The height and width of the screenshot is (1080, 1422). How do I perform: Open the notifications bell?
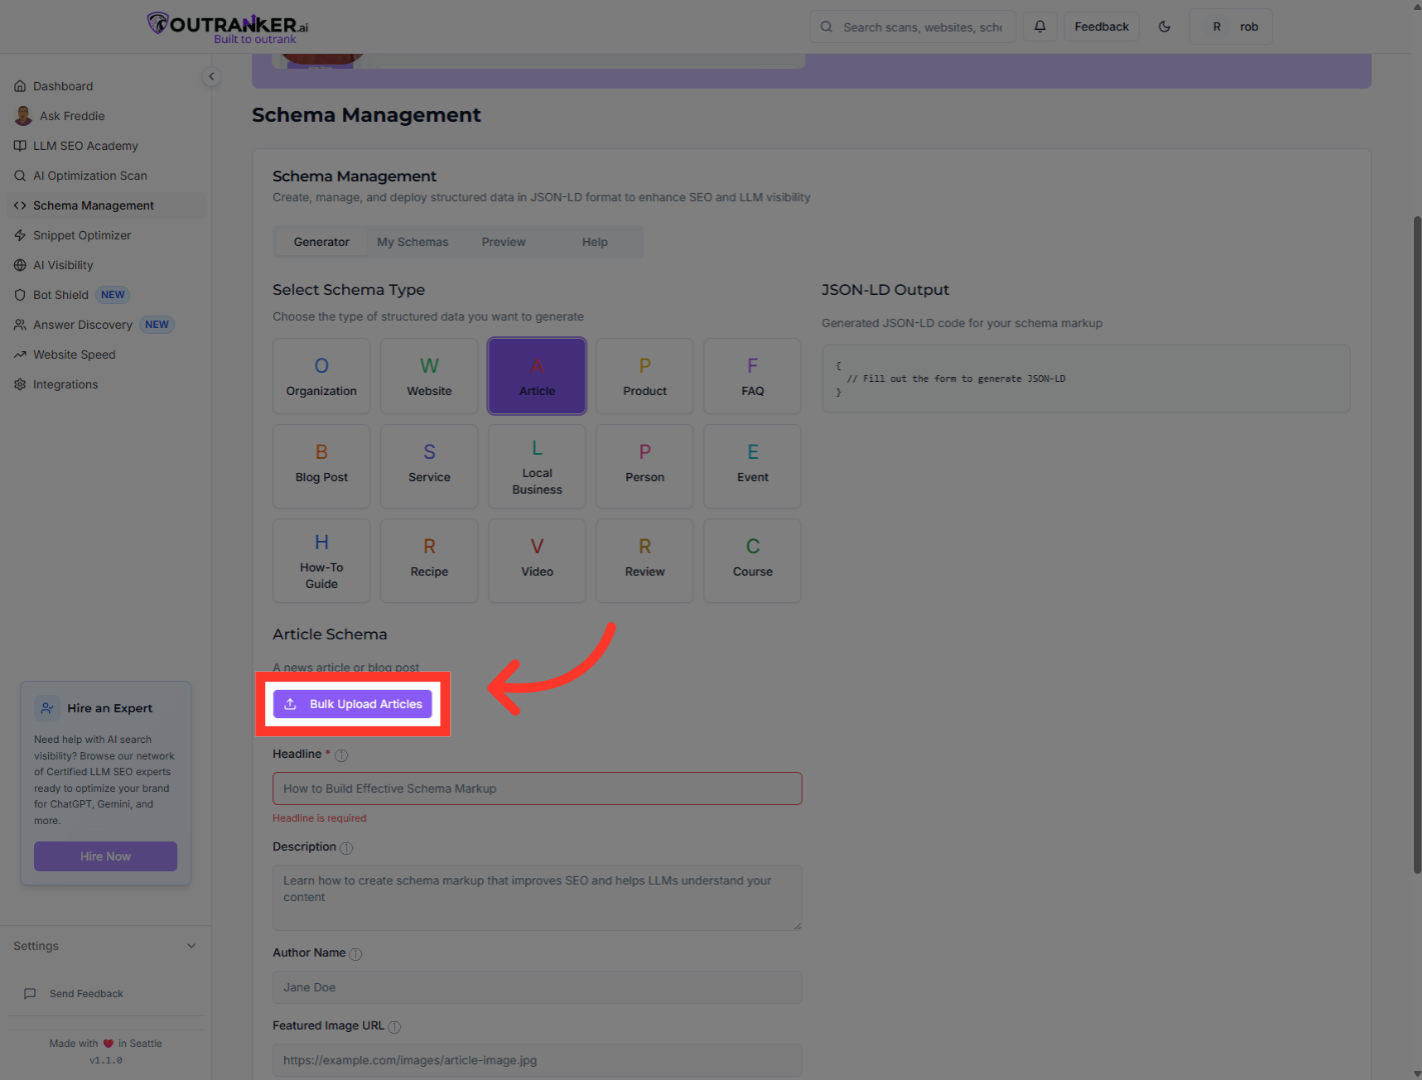click(x=1040, y=27)
